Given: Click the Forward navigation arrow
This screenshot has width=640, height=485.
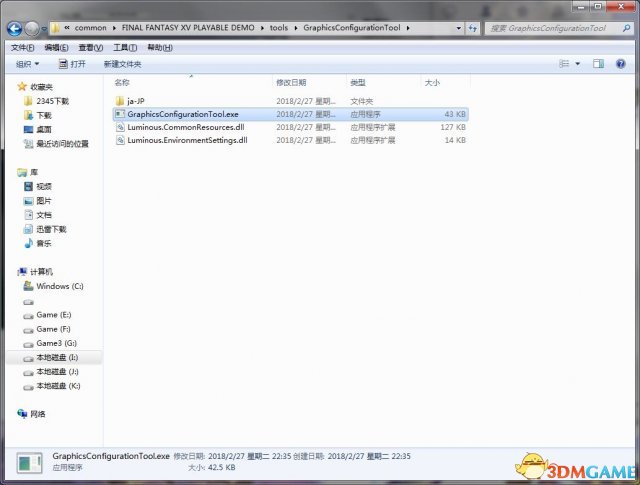Looking at the screenshot, I should 32,29.
